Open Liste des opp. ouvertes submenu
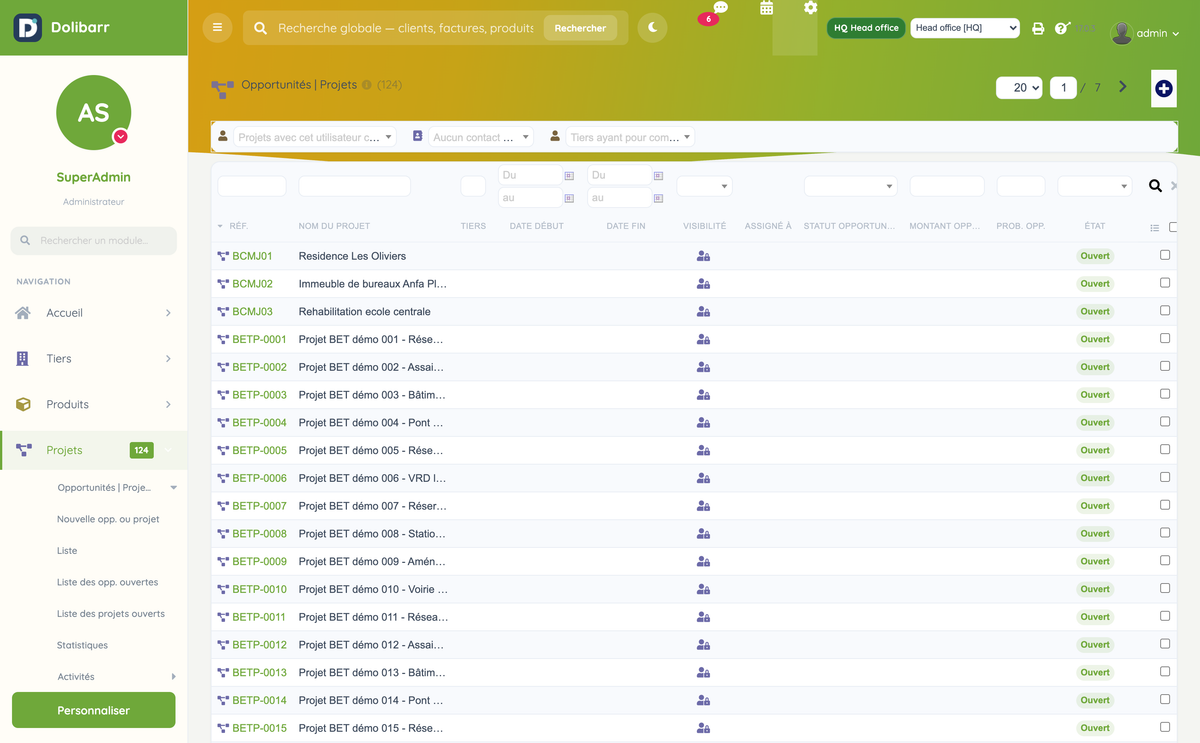Screen dimensions: 1200x743 pyautogui.click(x=107, y=582)
